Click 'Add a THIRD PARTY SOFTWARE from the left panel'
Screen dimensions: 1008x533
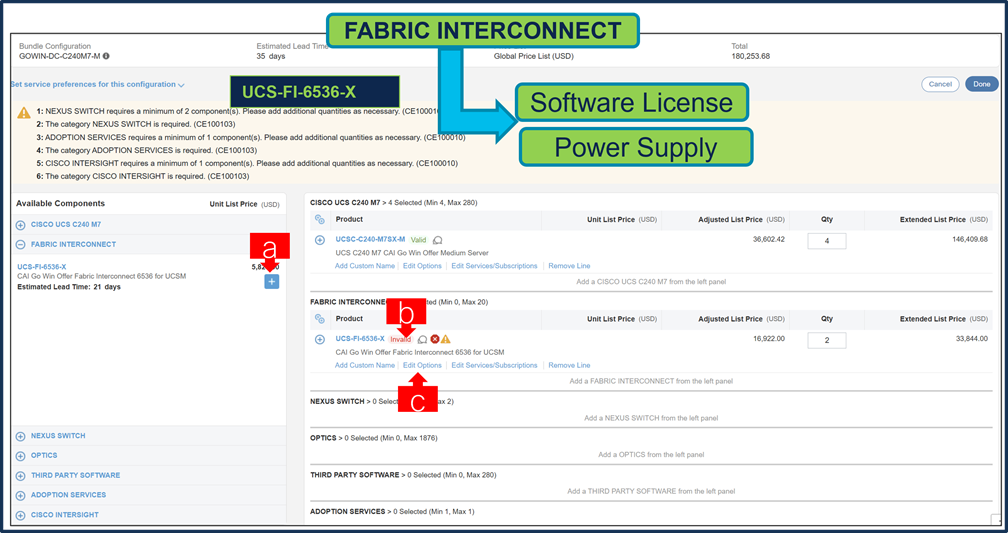point(651,491)
